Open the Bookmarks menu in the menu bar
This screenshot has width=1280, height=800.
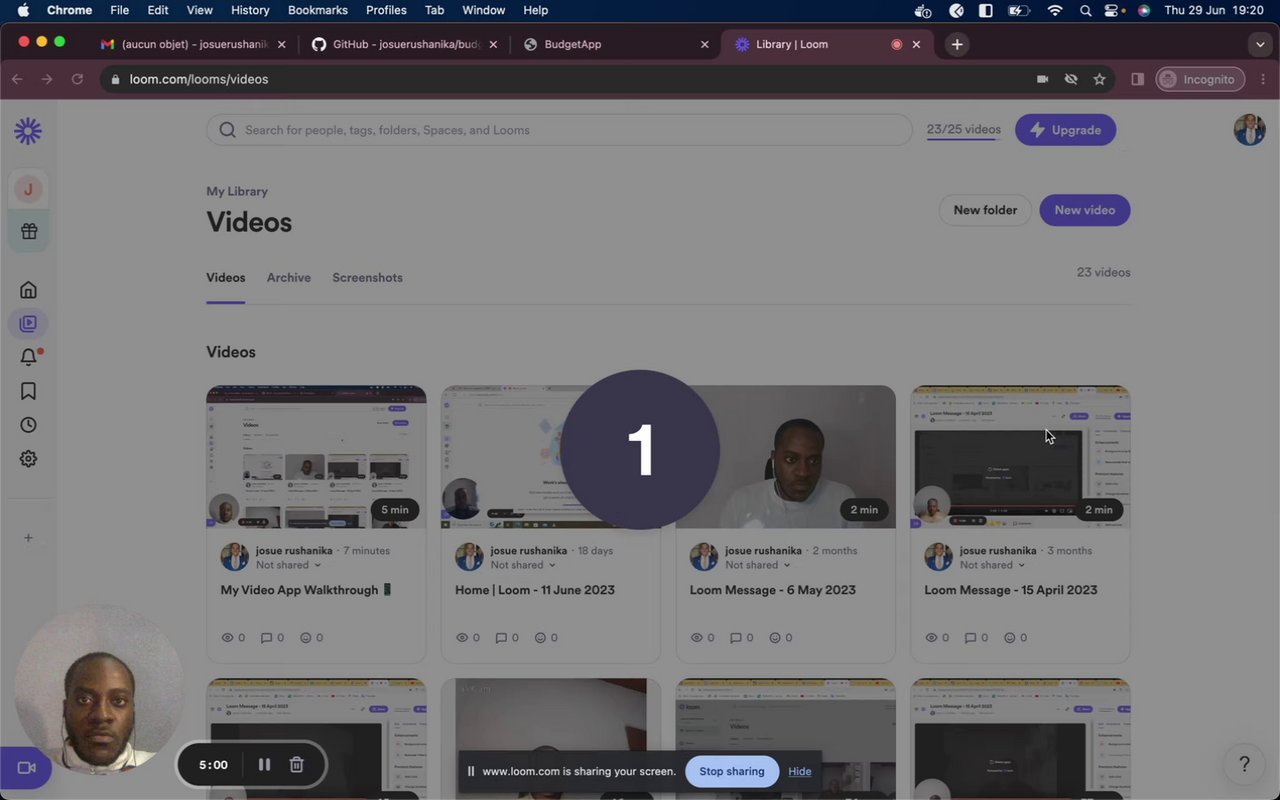tap(318, 10)
